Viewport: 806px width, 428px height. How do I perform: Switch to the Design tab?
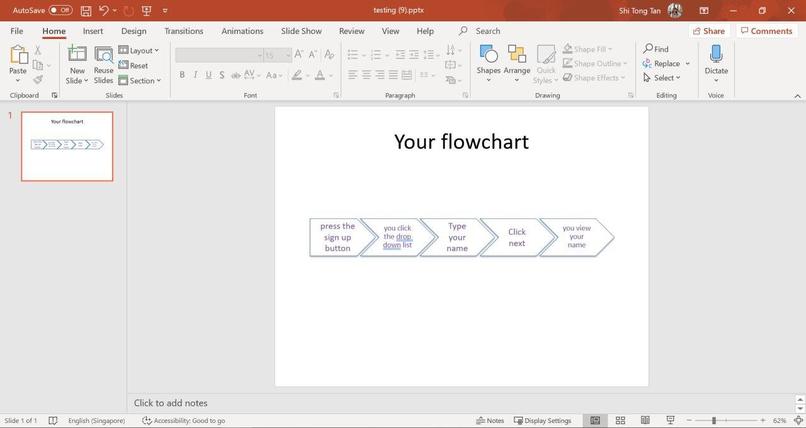[134, 31]
